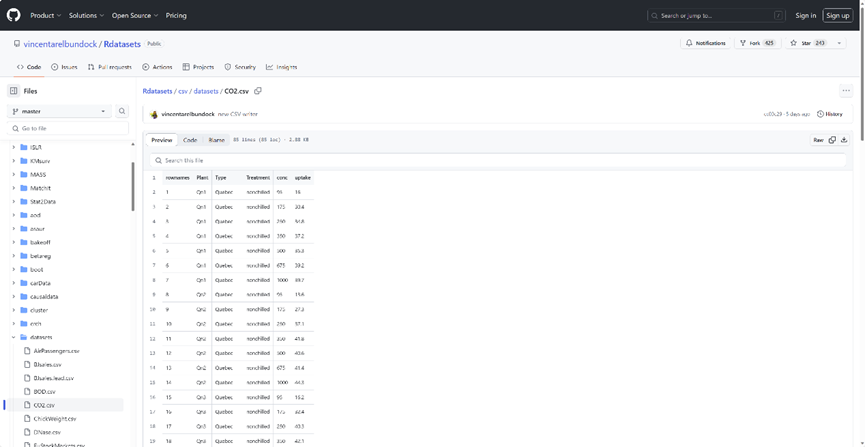Click Sign in
865x447 pixels.
coord(805,15)
